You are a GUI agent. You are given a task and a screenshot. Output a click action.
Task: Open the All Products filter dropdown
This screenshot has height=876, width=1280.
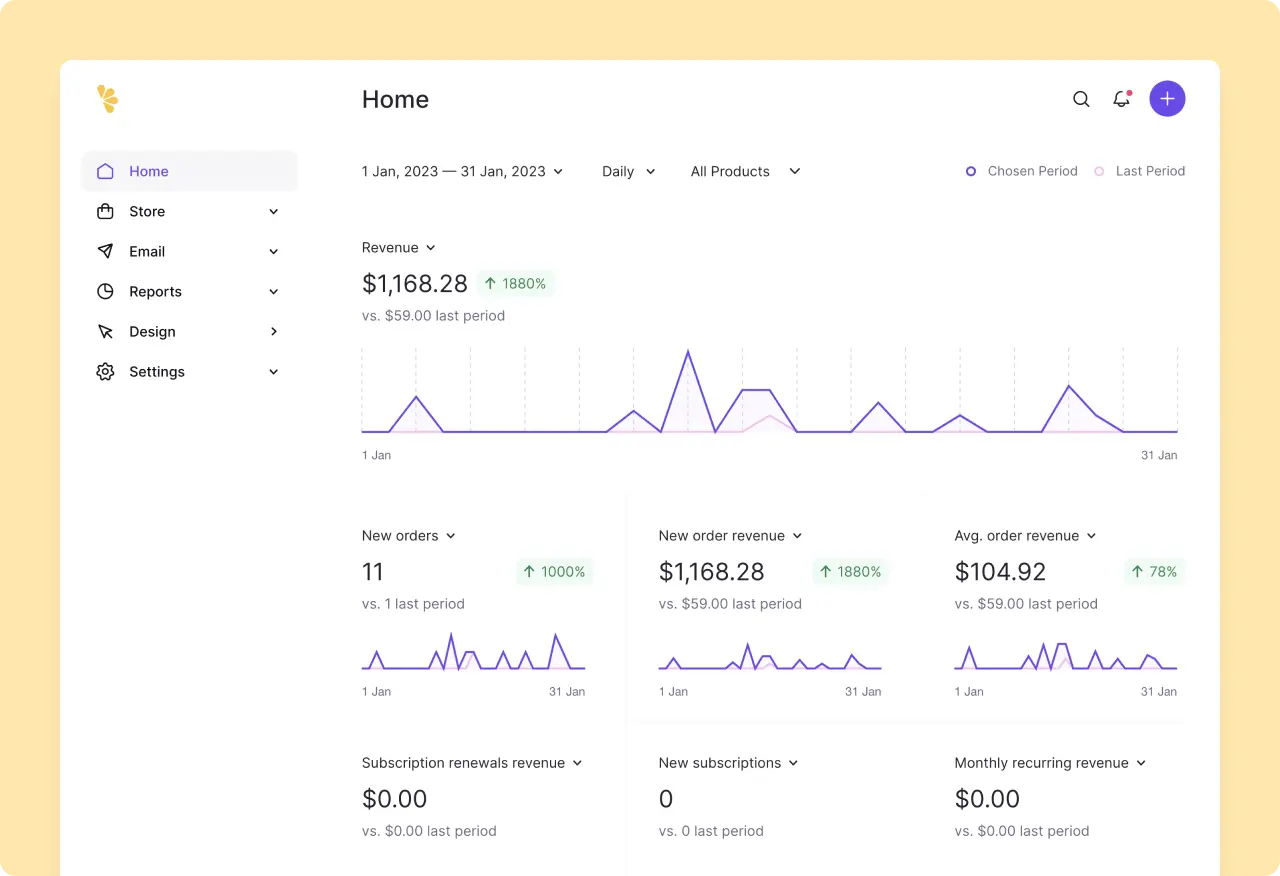tap(743, 171)
